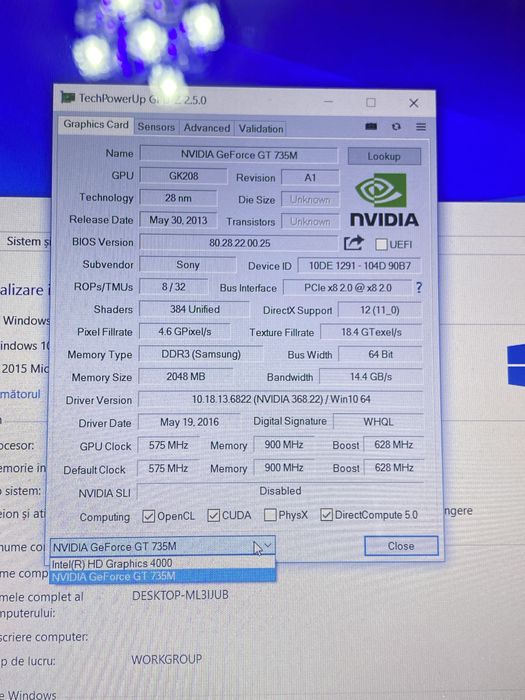The image size is (525, 700).
Task: Click the Default Clock value 575 MHz
Action: click(x=168, y=468)
